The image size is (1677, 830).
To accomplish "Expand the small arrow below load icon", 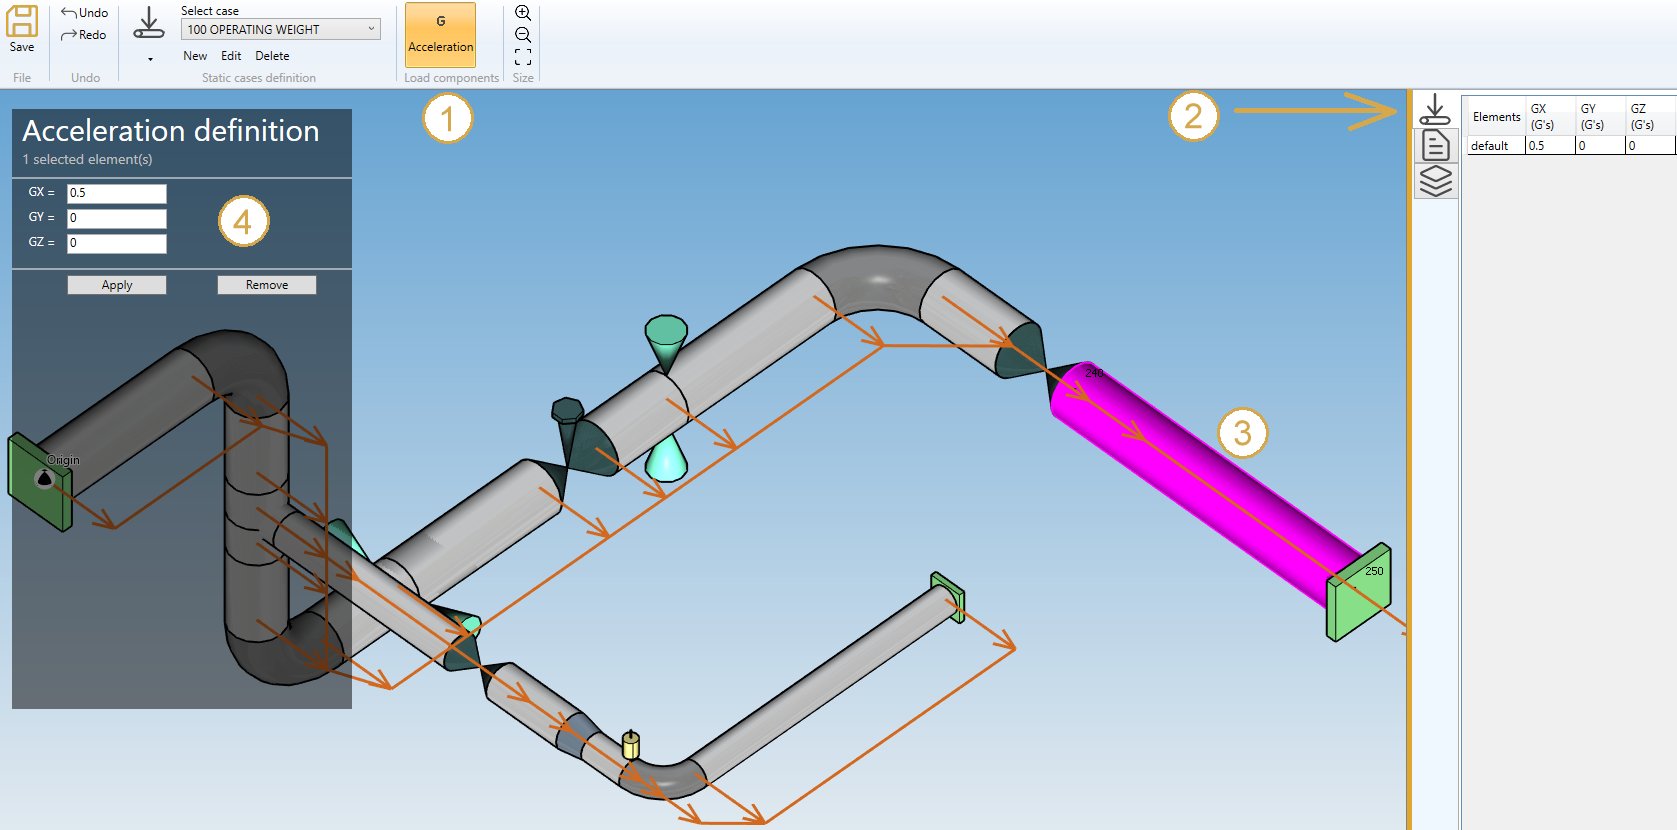I will (x=150, y=59).
